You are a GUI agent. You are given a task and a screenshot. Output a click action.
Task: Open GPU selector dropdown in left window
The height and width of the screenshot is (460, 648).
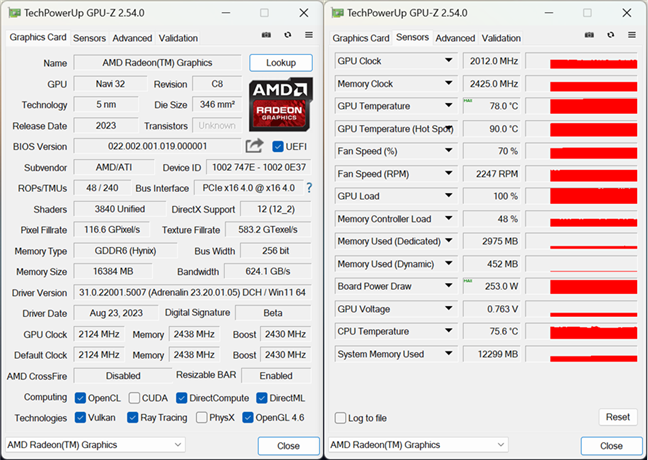[95, 445]
